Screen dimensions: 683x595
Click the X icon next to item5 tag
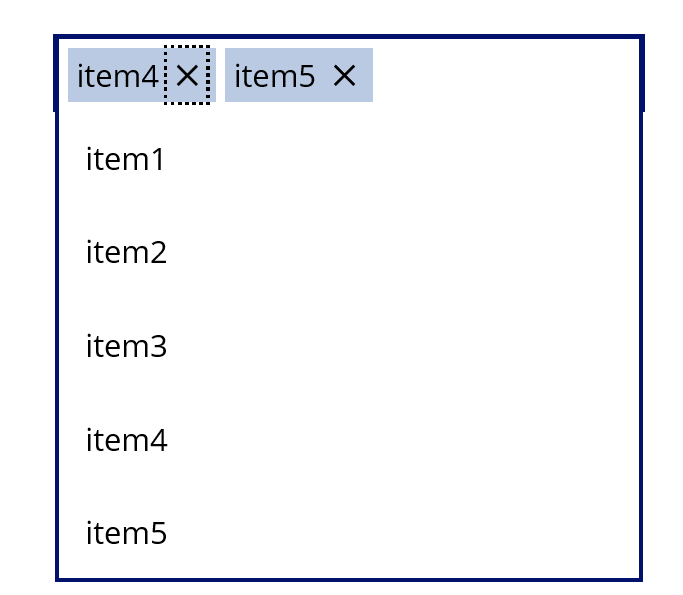click(x=344, y=75)
